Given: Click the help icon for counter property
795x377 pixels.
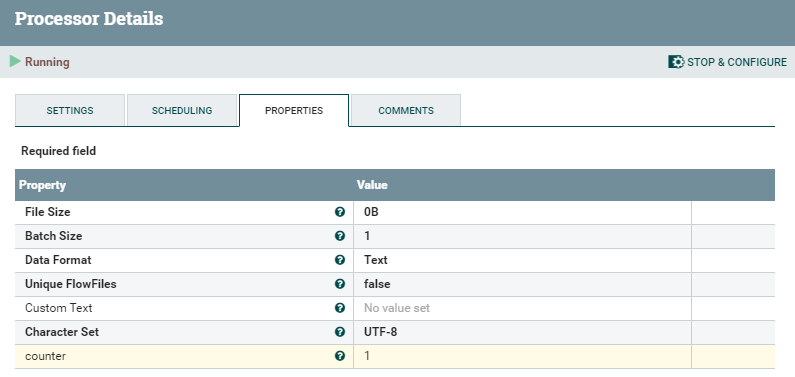Looking at the screenshot, I should [340, 356].
